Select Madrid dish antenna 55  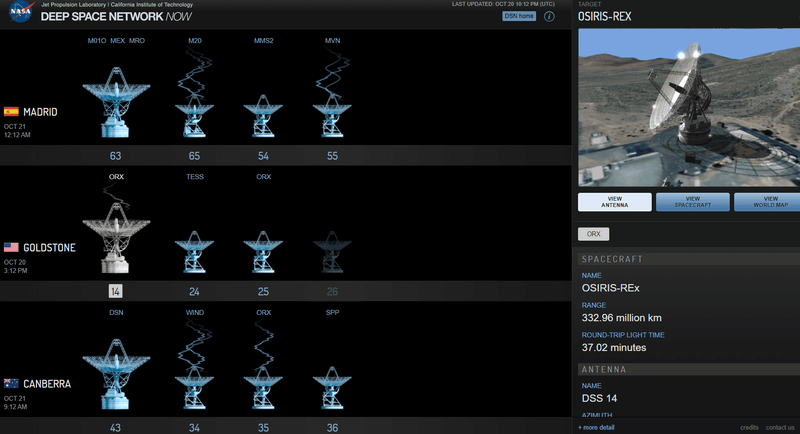(x=332, y=116)
